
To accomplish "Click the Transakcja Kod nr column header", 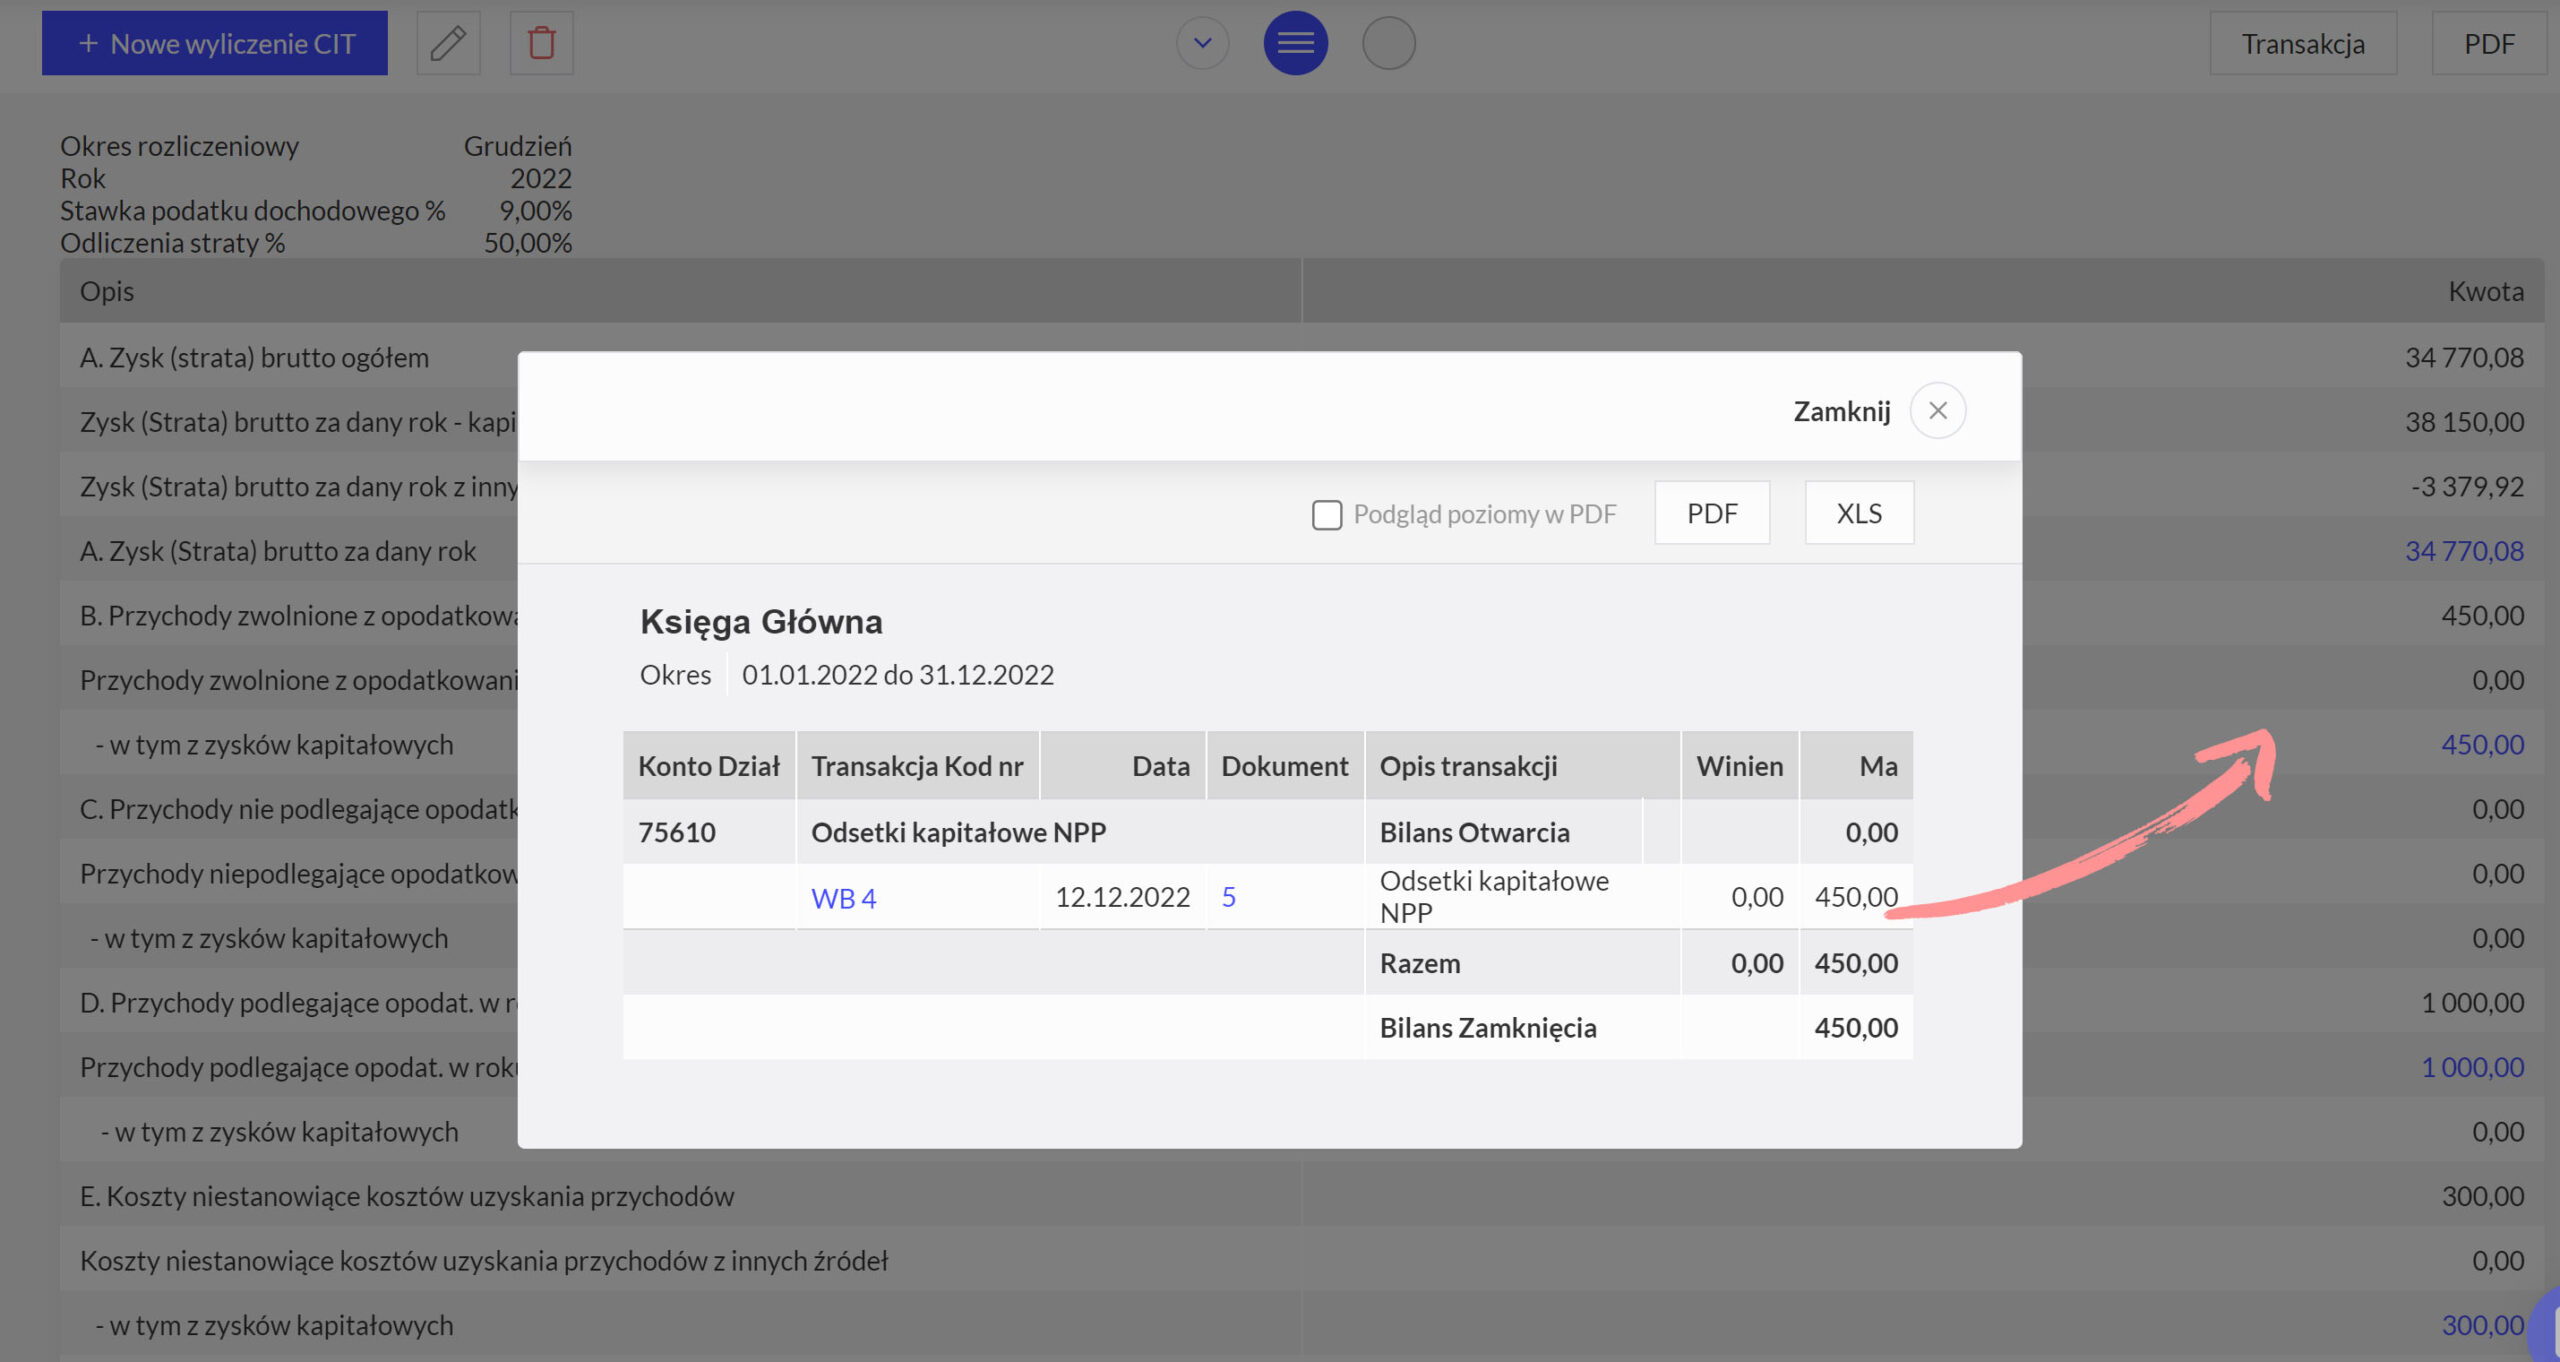I will [917, 766].
